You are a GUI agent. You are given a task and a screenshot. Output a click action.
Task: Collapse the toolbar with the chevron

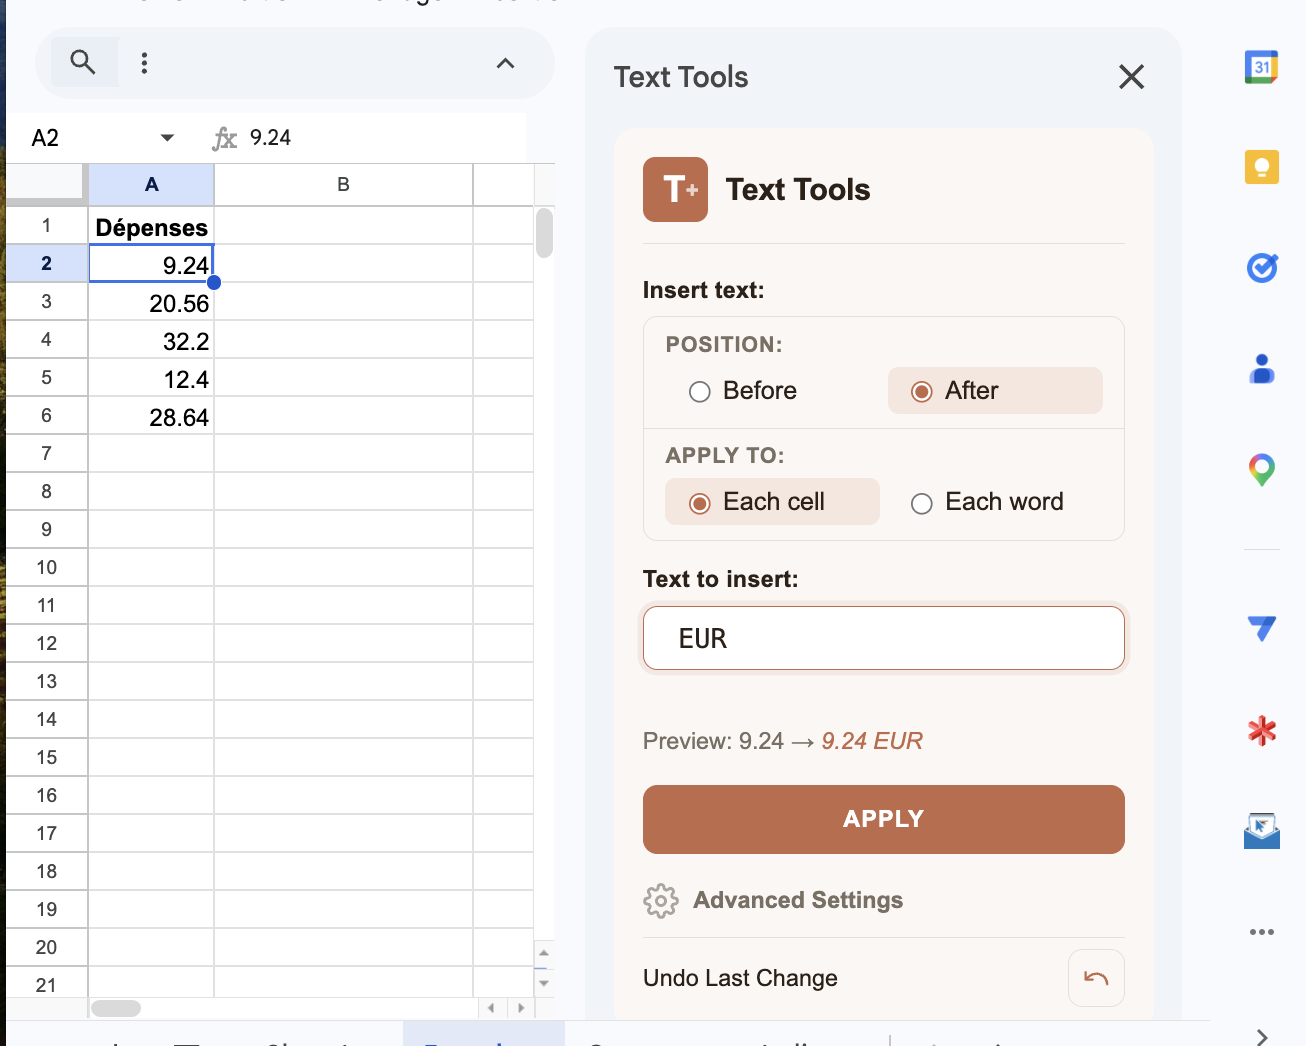[505, 63]
